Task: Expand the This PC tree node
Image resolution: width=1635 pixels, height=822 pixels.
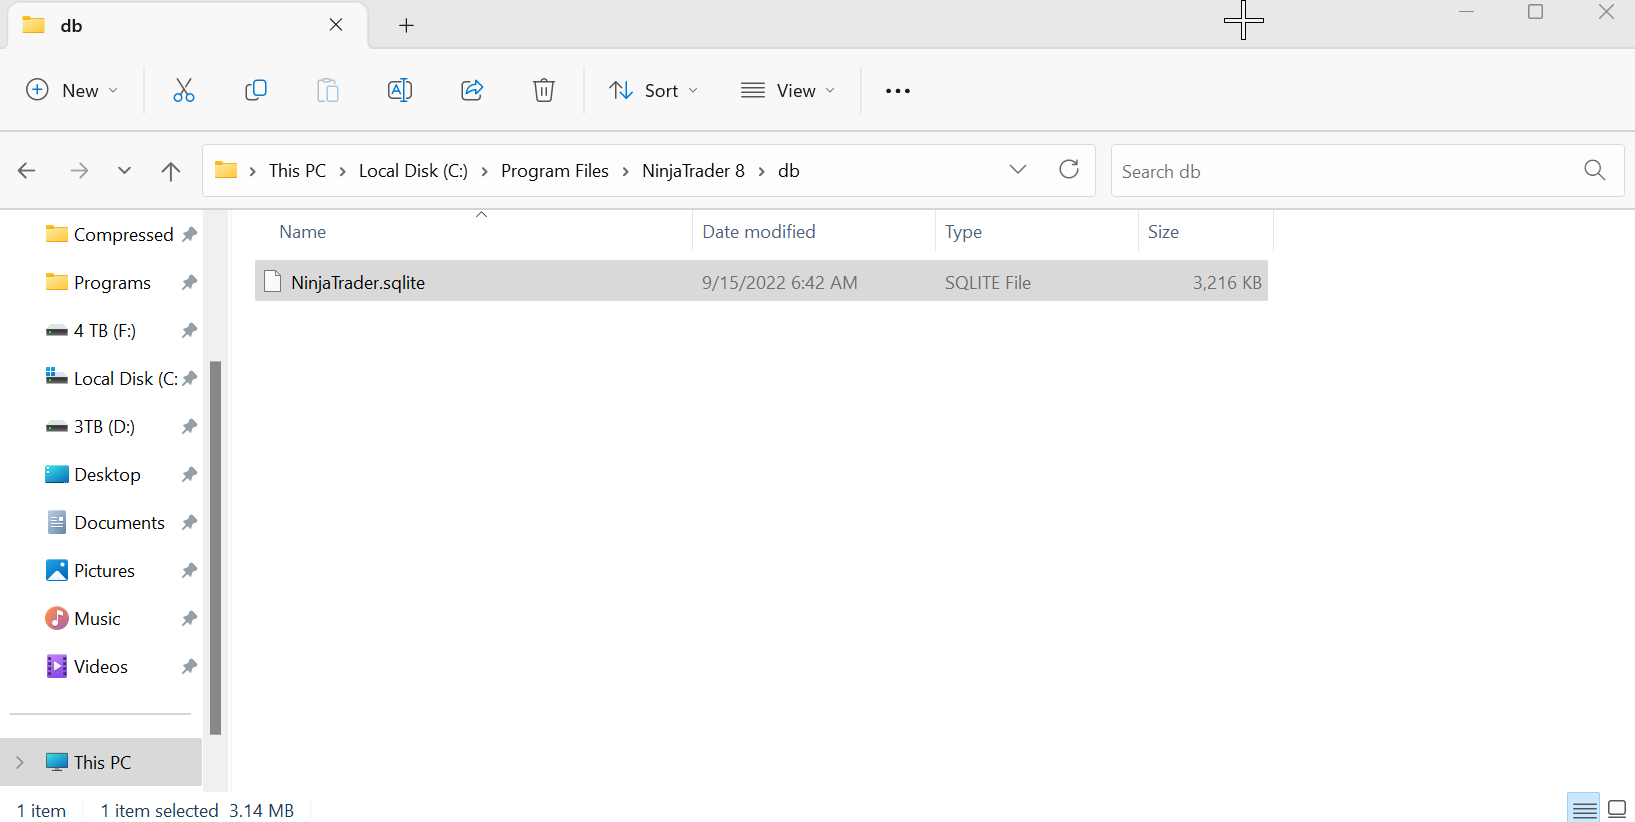Action: tap(20, 763)
